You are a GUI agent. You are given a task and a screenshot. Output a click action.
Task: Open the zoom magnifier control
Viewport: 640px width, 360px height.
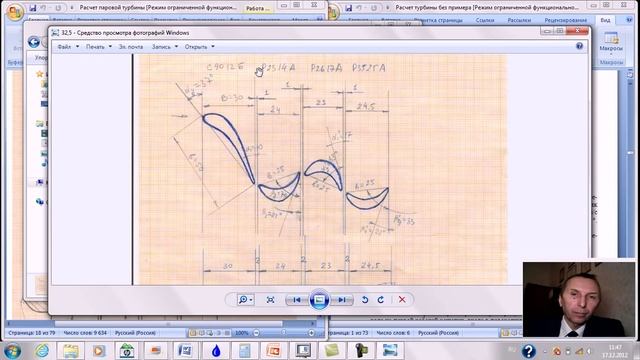coord(245,300)
